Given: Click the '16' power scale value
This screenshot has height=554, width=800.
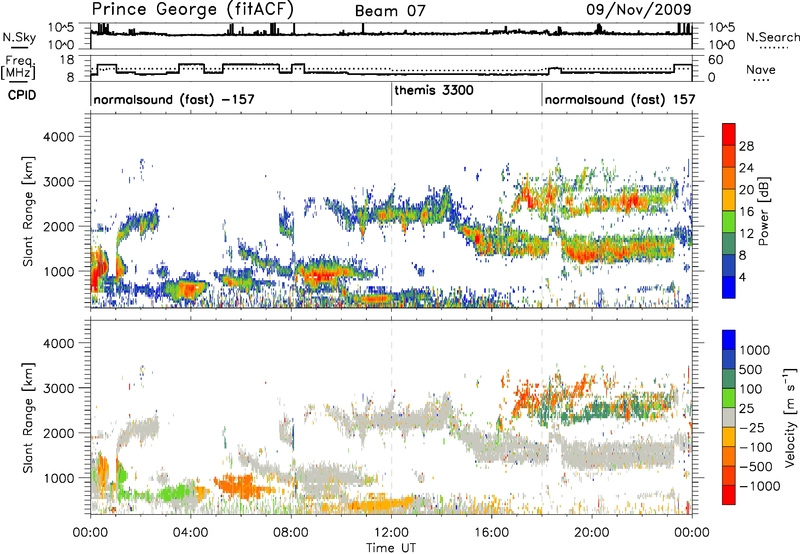Looking at the screenshot, I should [x=746, y=212].
